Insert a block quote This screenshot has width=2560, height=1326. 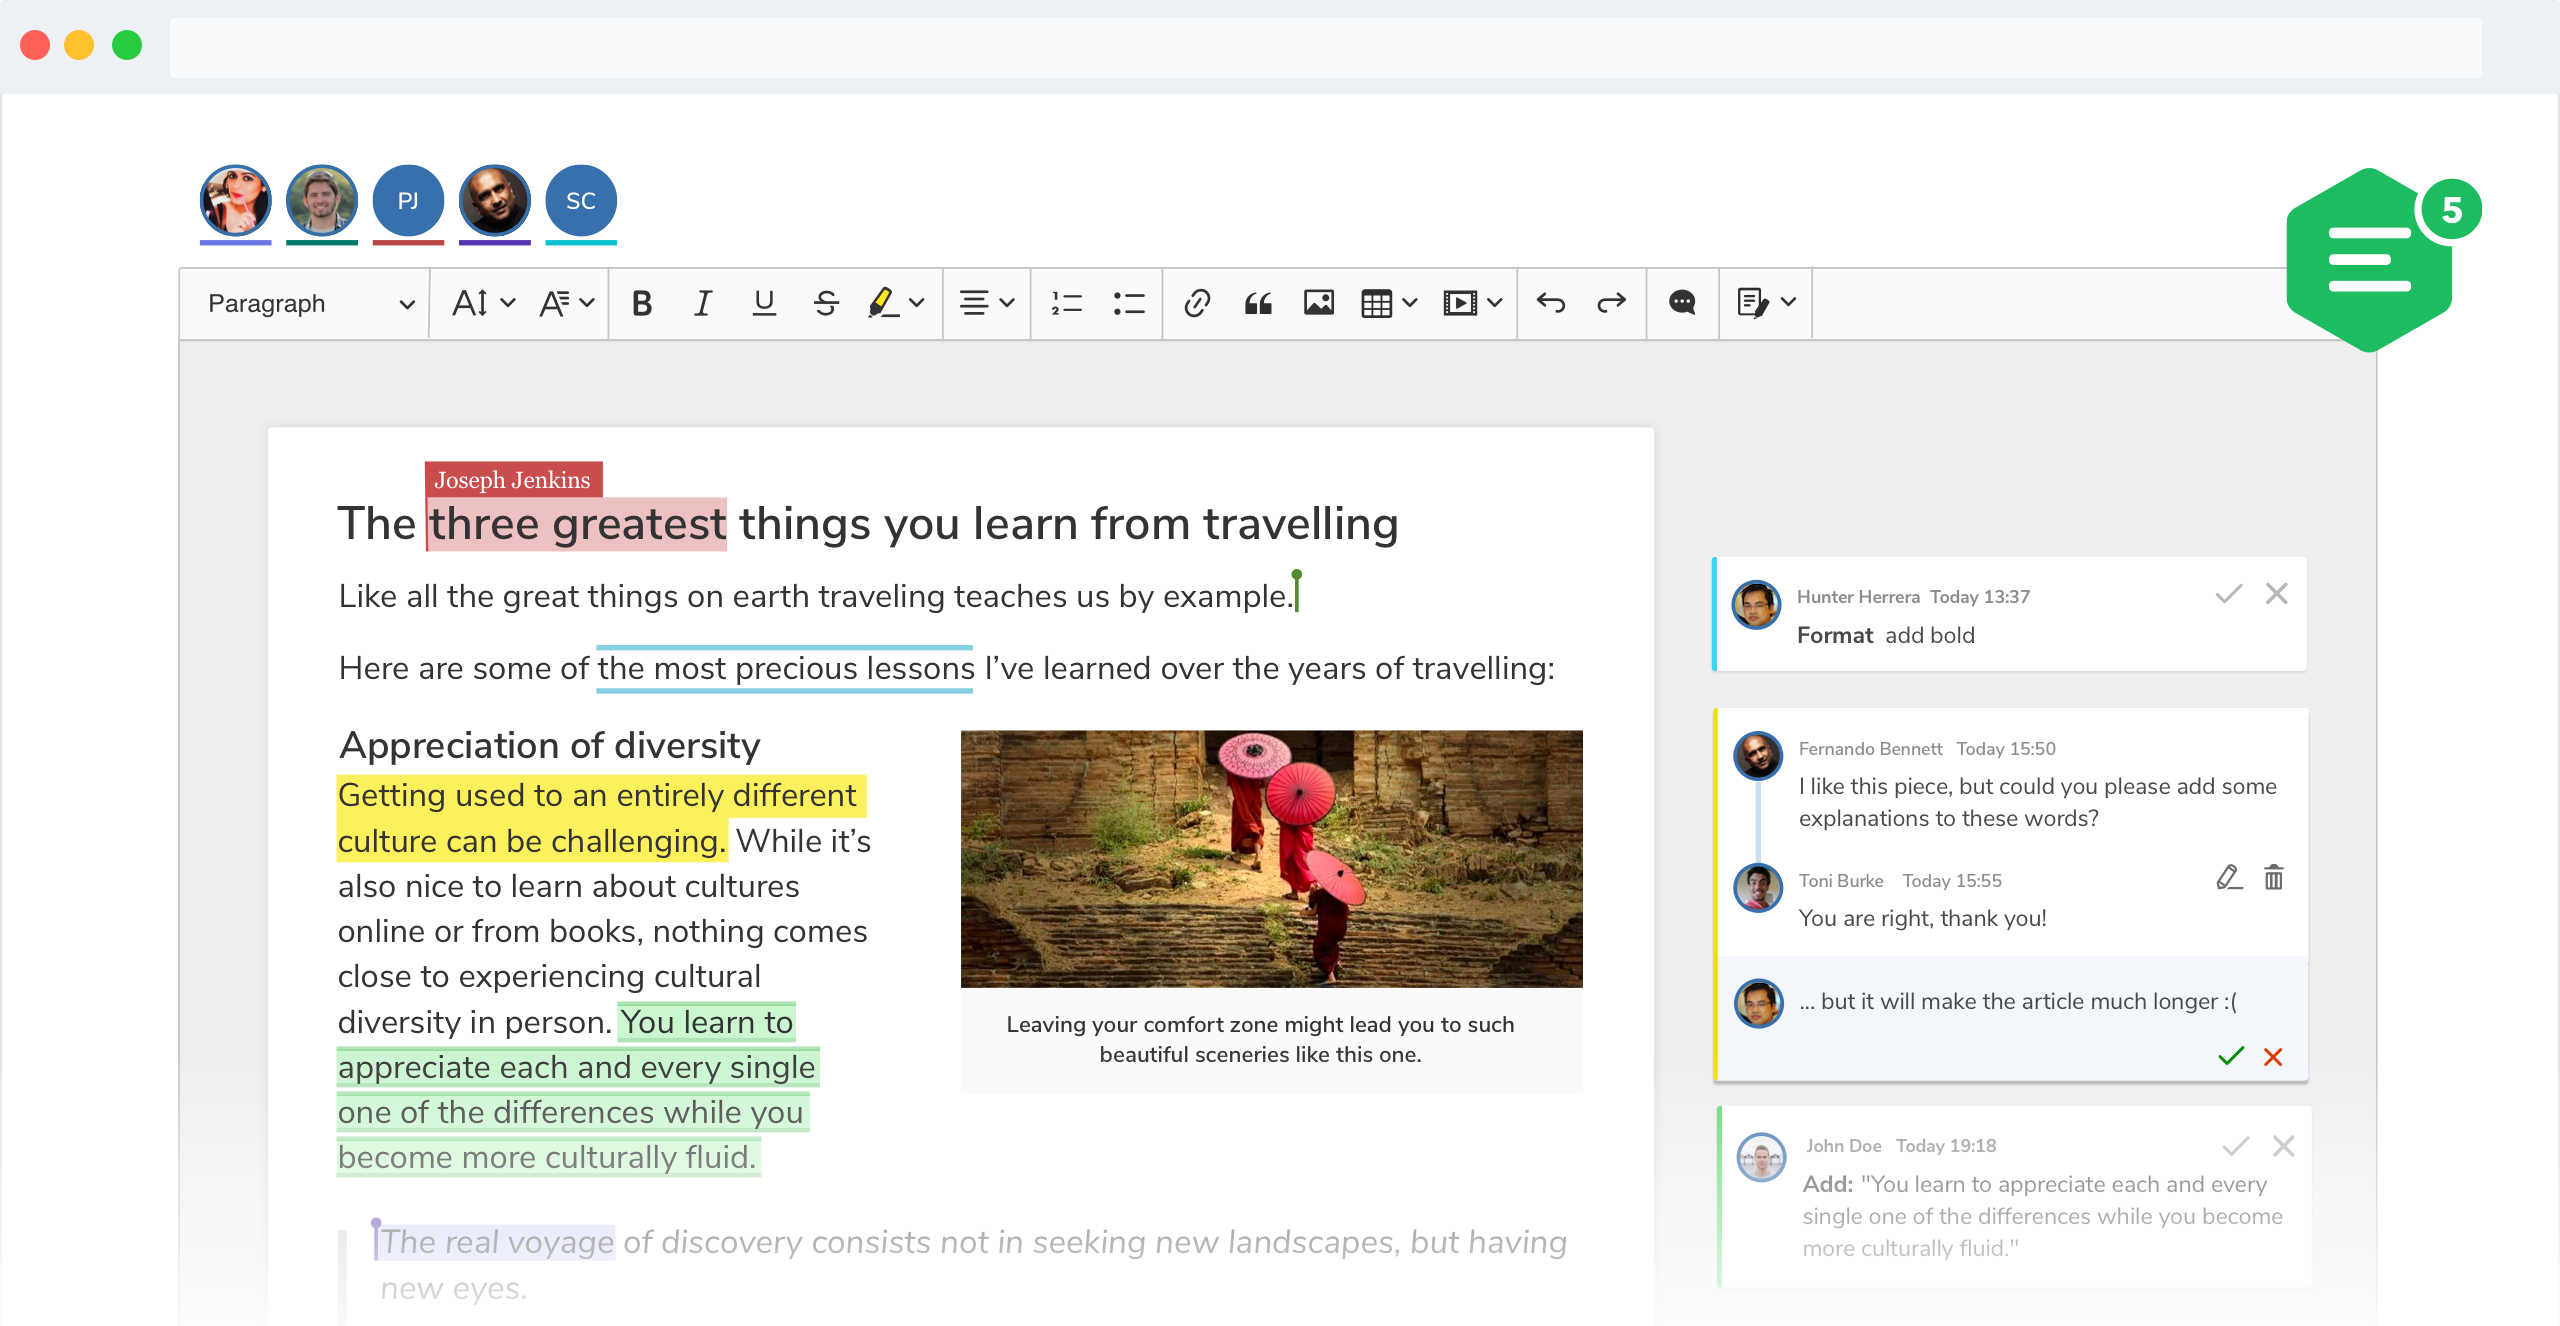(1258, 303)
